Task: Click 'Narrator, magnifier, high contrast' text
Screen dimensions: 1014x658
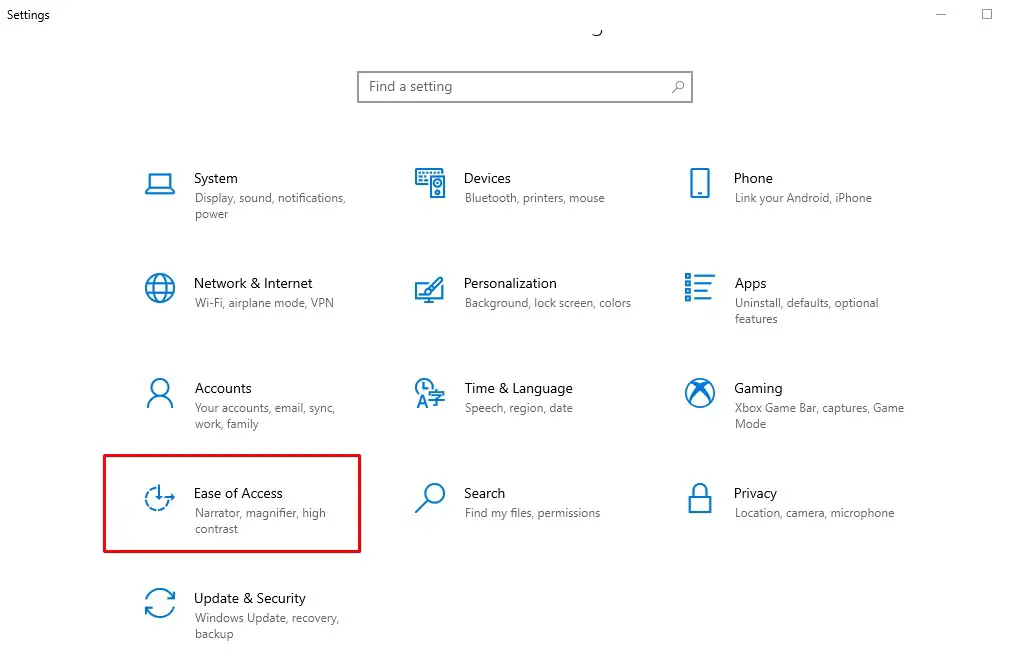Action: tap(260, 521)
